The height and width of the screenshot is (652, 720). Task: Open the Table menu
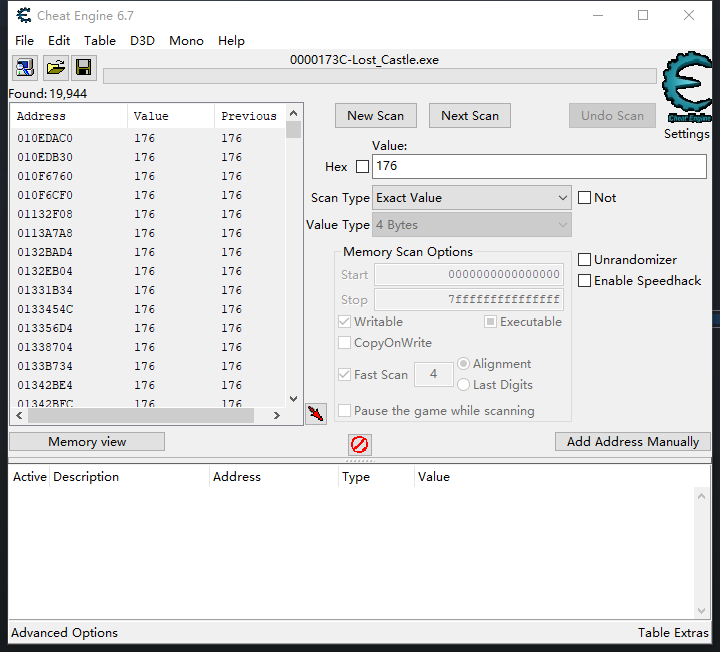100,41
